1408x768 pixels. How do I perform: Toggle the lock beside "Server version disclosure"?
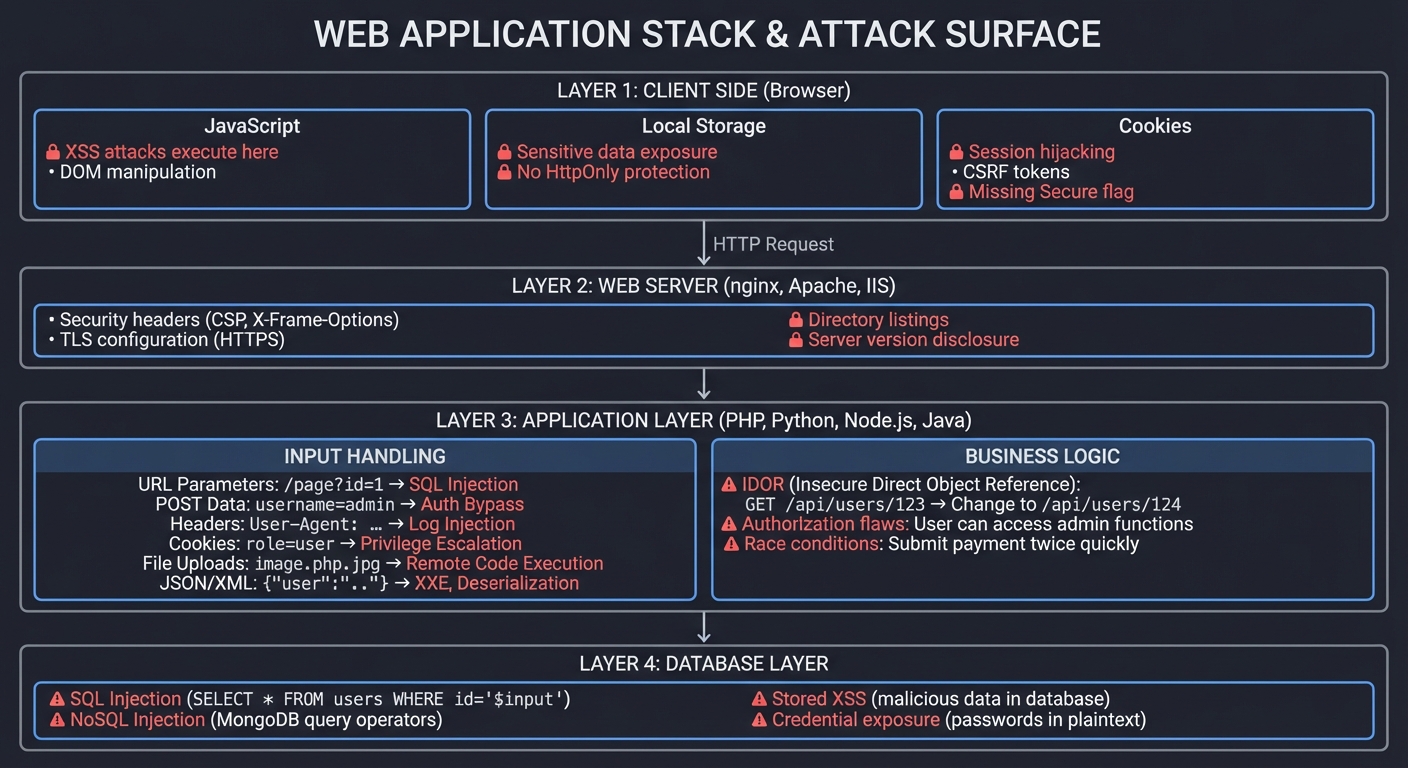(796, 339)
